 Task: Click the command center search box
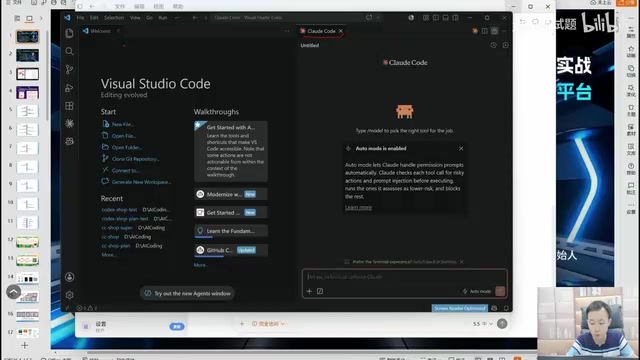click(287, 18)
